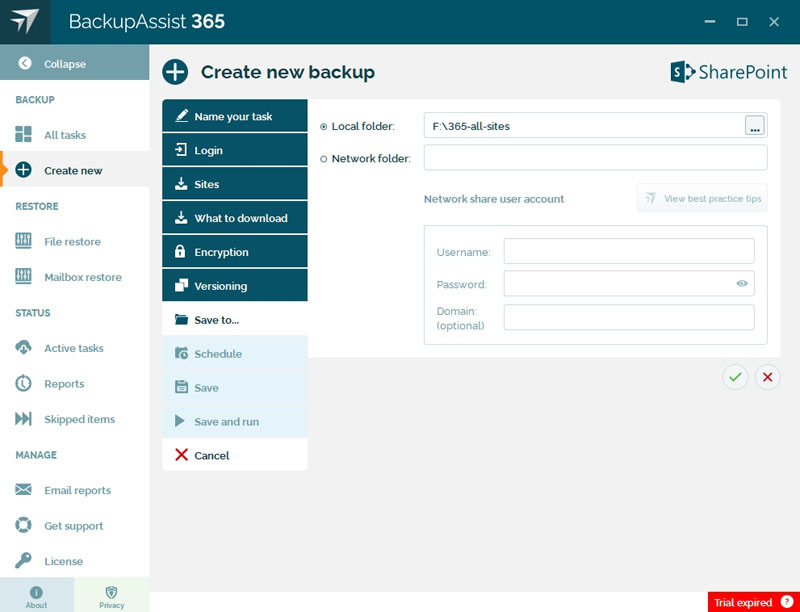Cancel the new backup wizard
The image size is (800, 612).
(x=235, y=455)
